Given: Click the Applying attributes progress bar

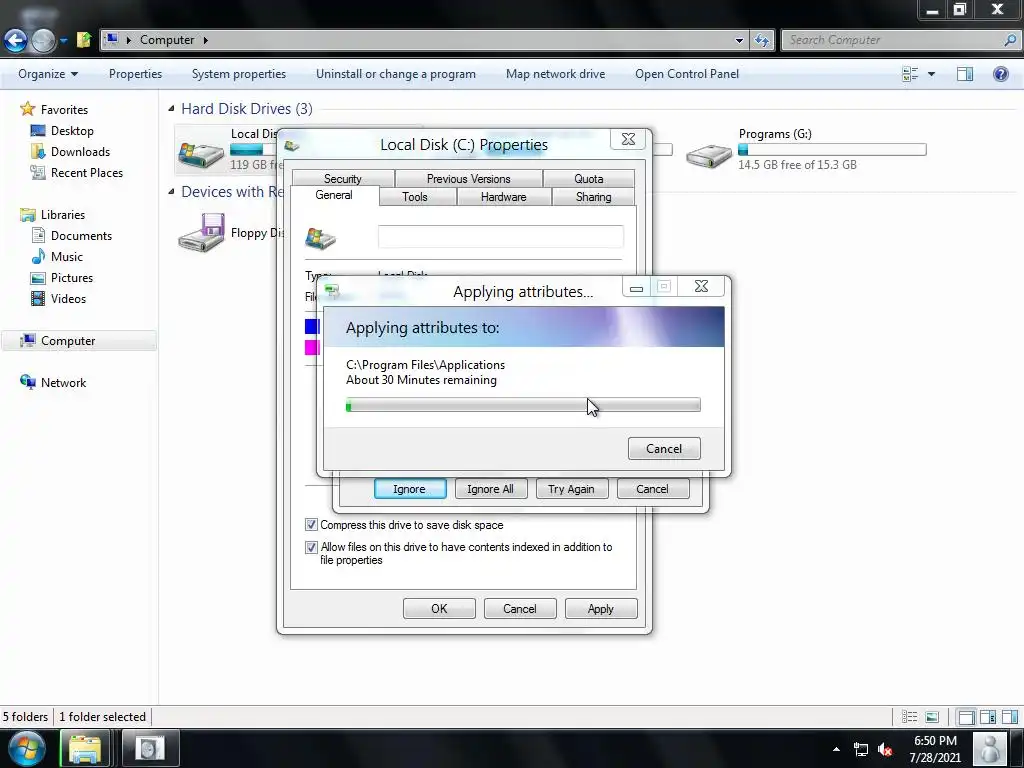Looking at the screenshot, I should tap(523, 406).
